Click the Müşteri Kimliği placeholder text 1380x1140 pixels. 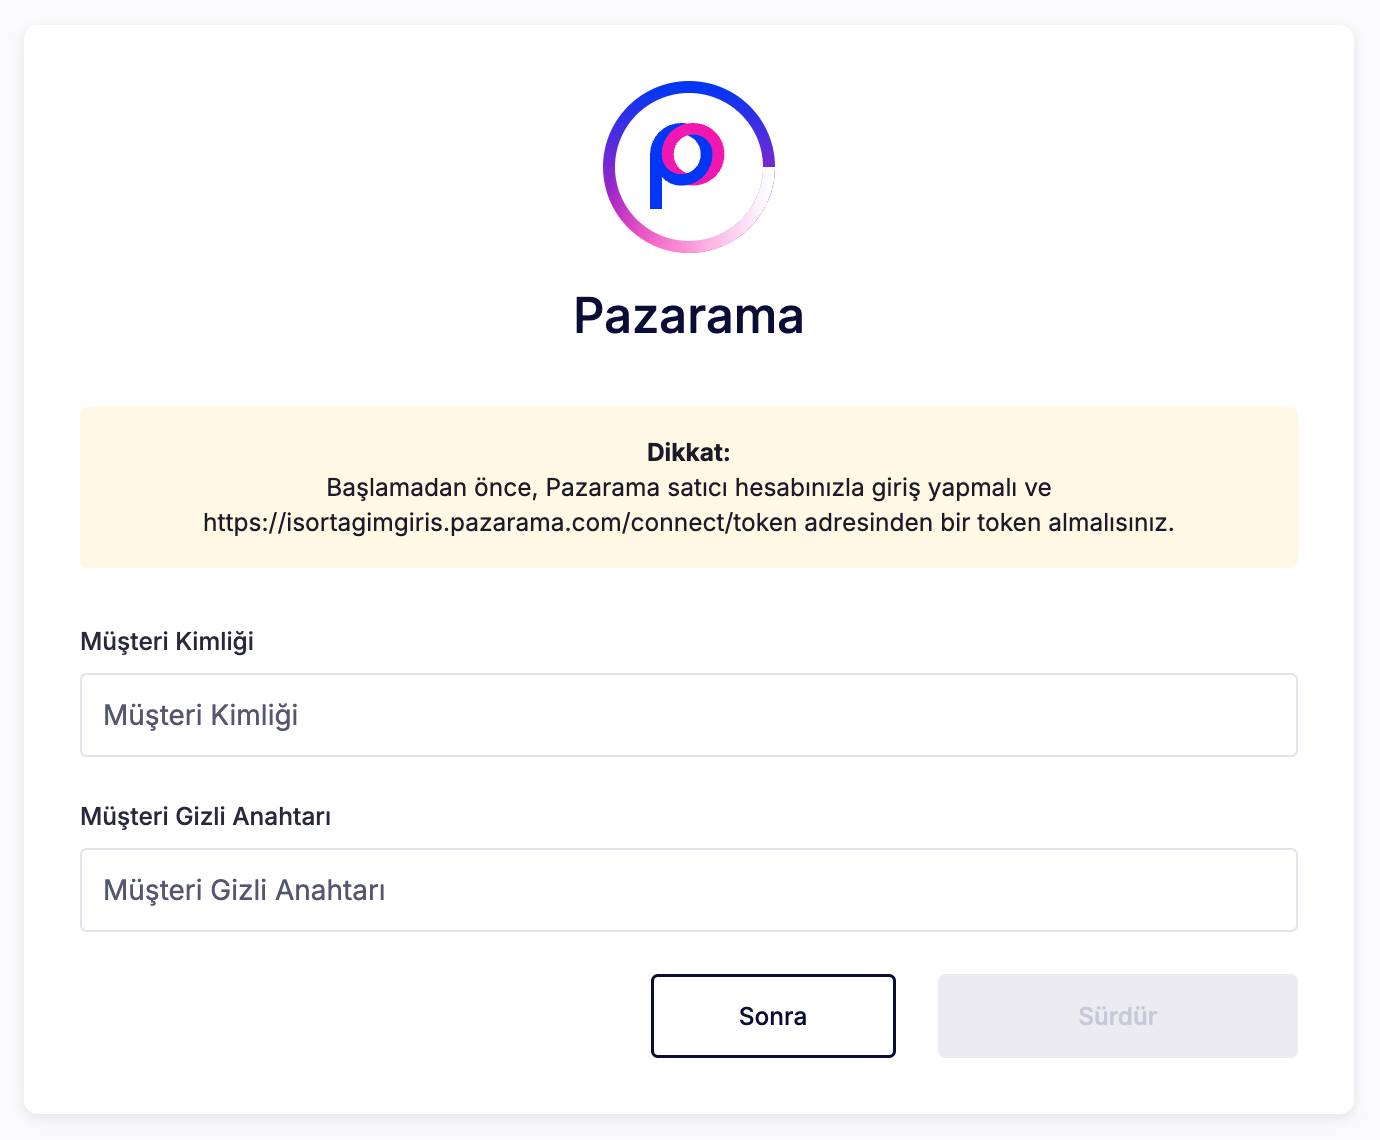[x=201, y=715]
